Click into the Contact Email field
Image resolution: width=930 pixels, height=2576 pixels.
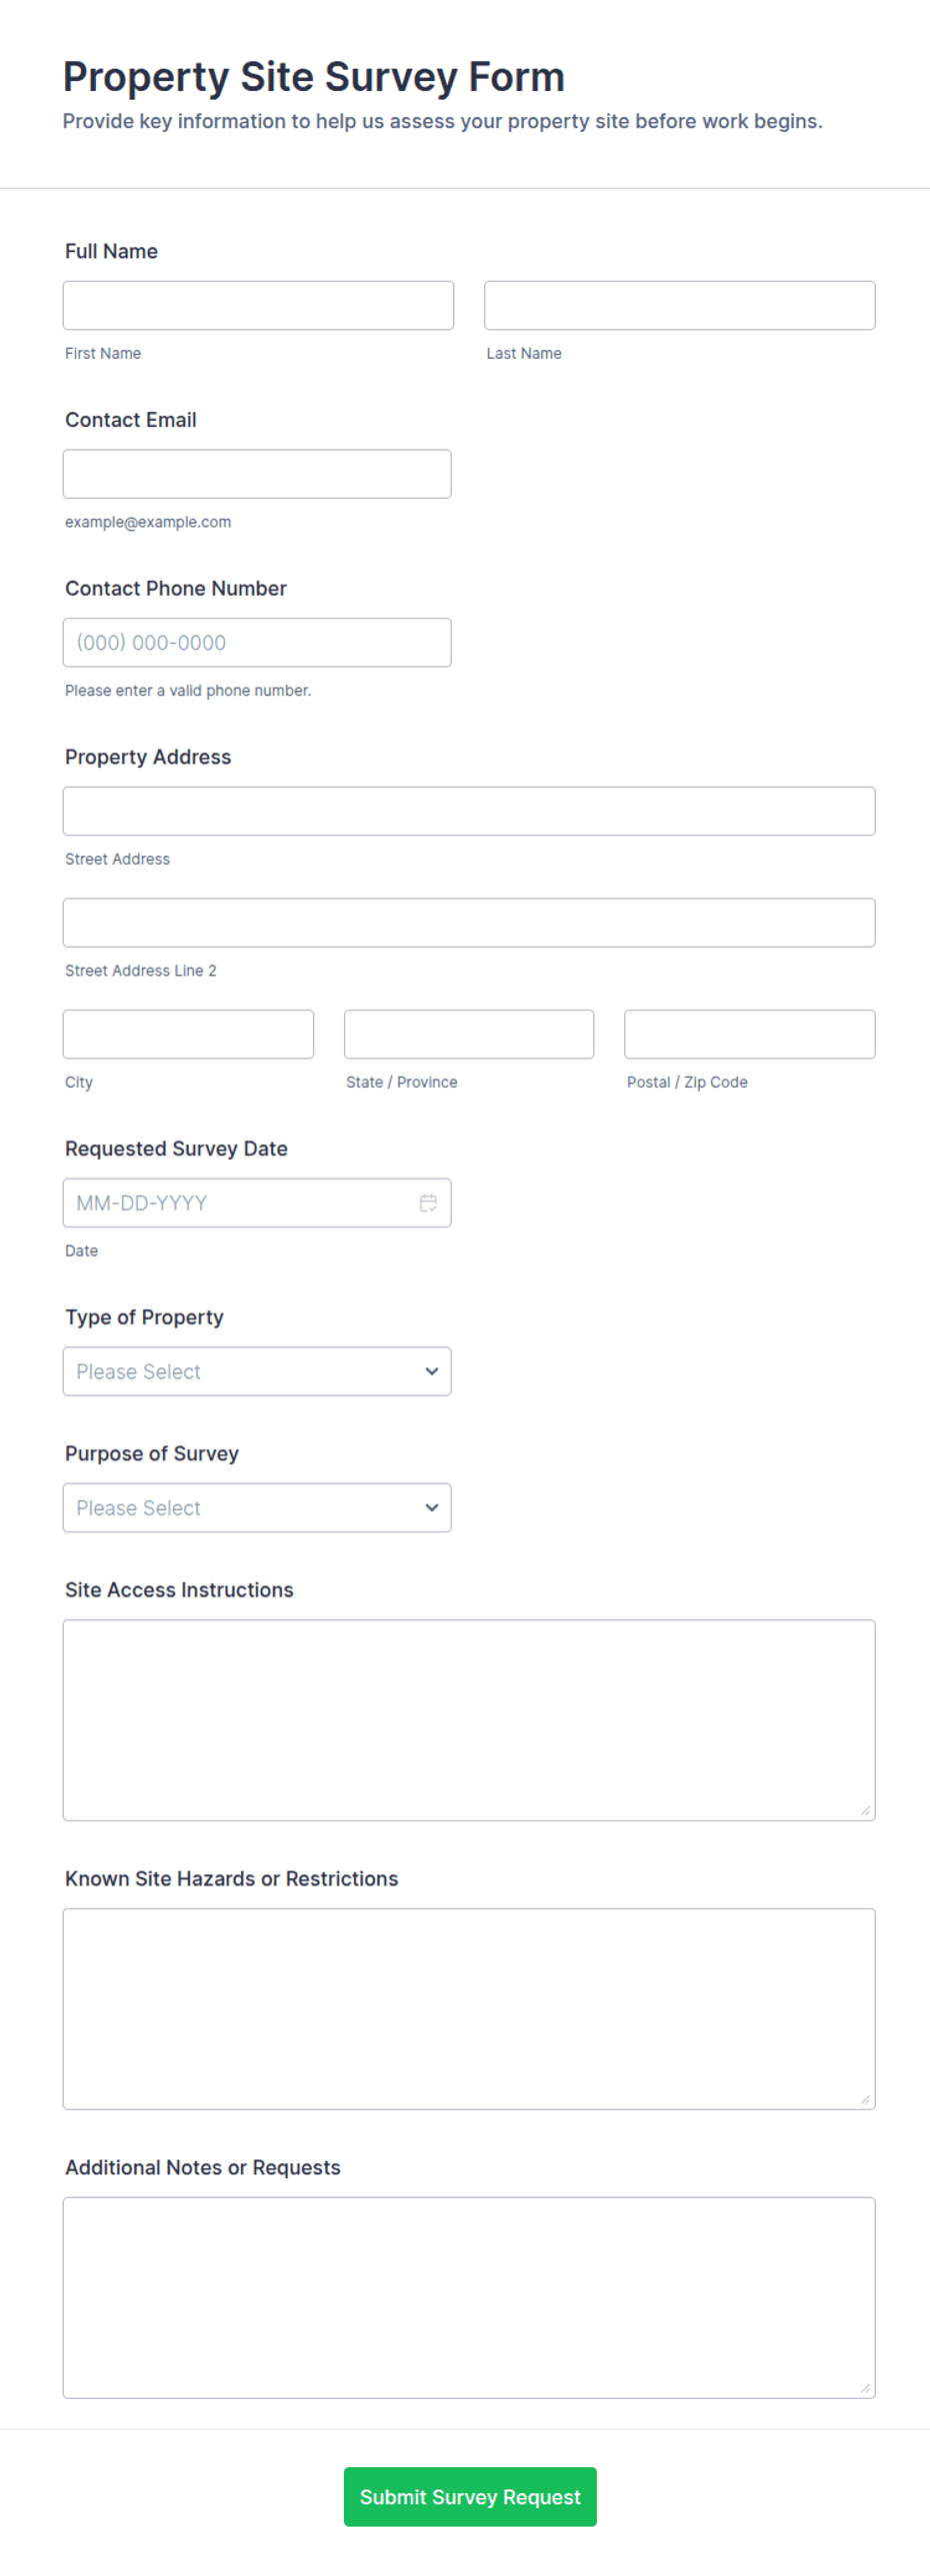257,474
